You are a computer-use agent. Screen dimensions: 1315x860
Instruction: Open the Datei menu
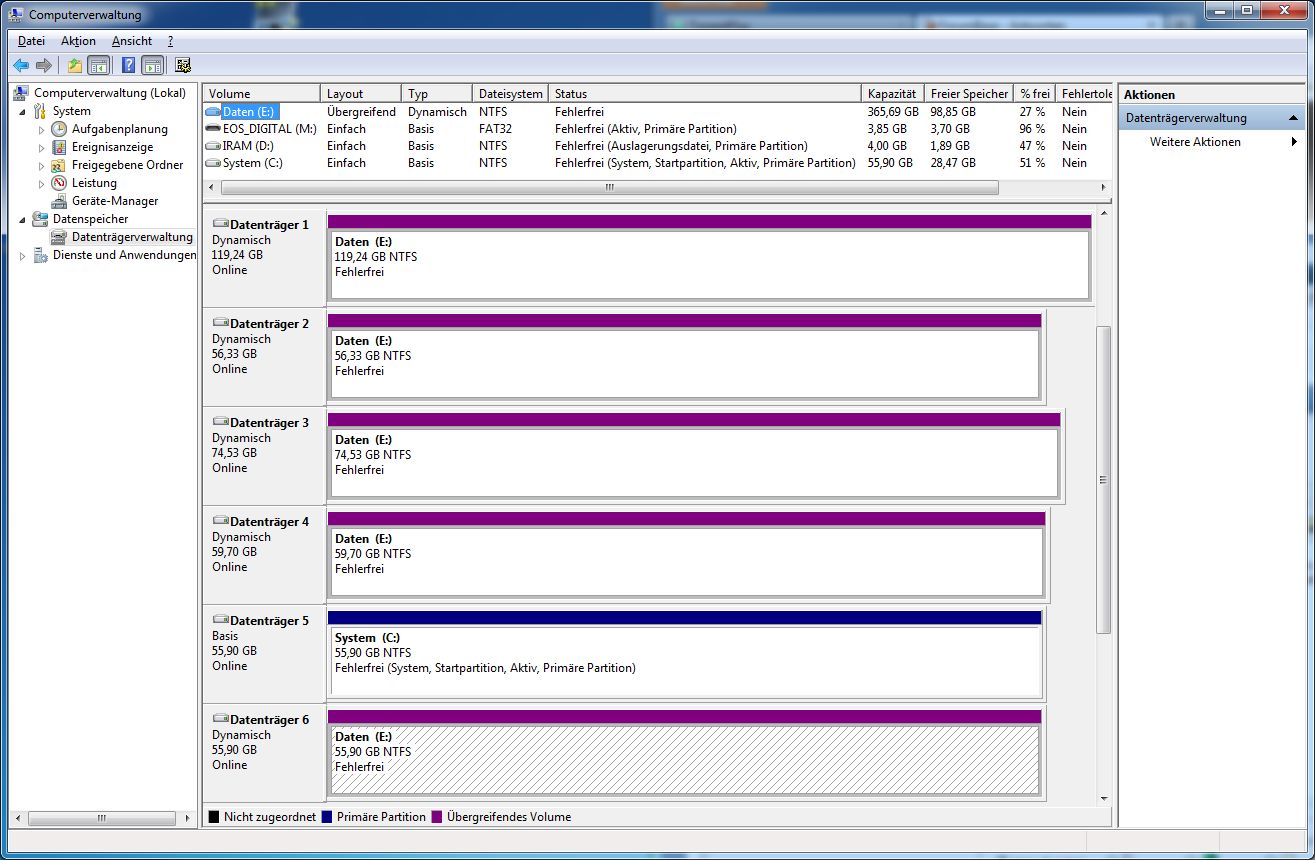31,41
